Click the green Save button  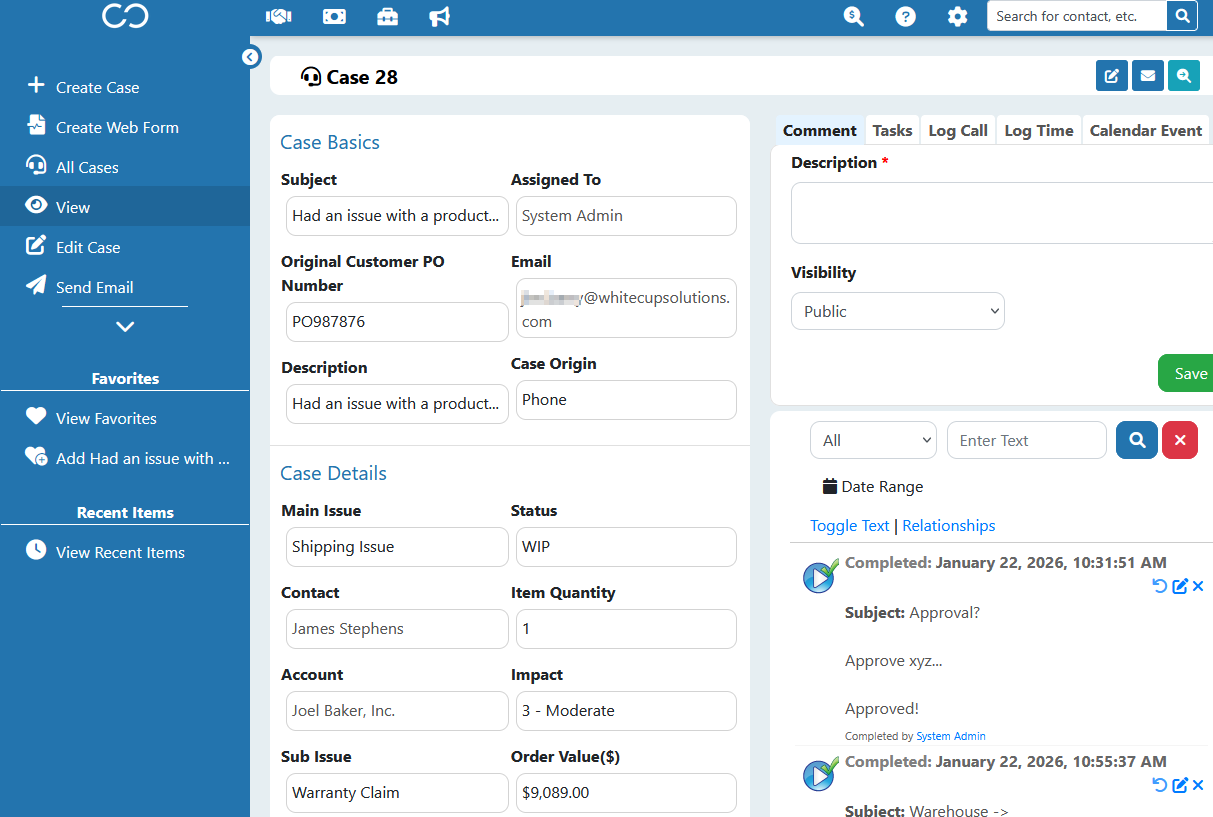[1187, 373]
